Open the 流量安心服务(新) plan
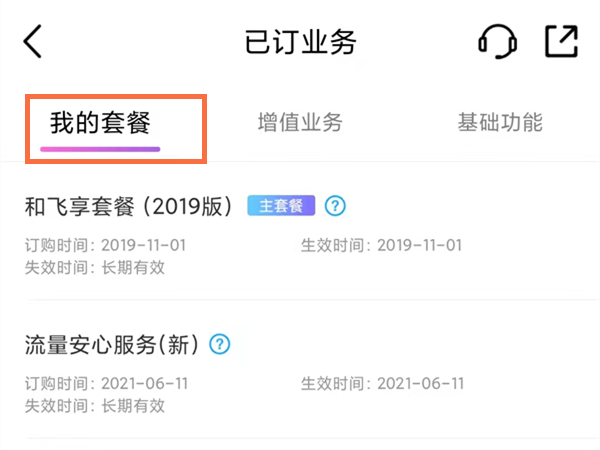 tap(112, 345)
